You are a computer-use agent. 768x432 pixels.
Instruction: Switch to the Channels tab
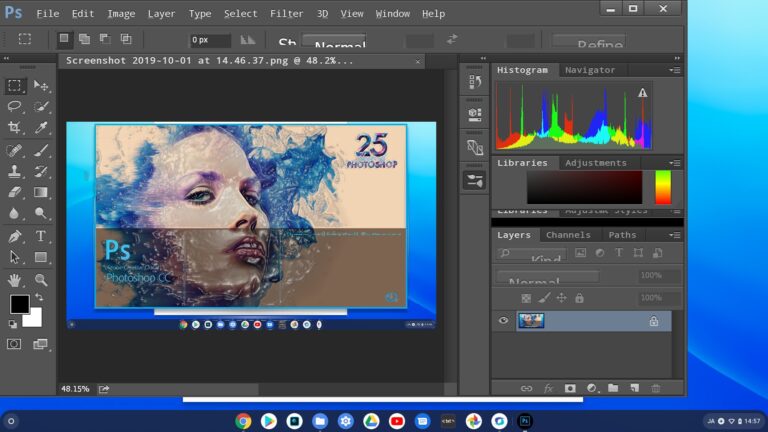(568, 235)
